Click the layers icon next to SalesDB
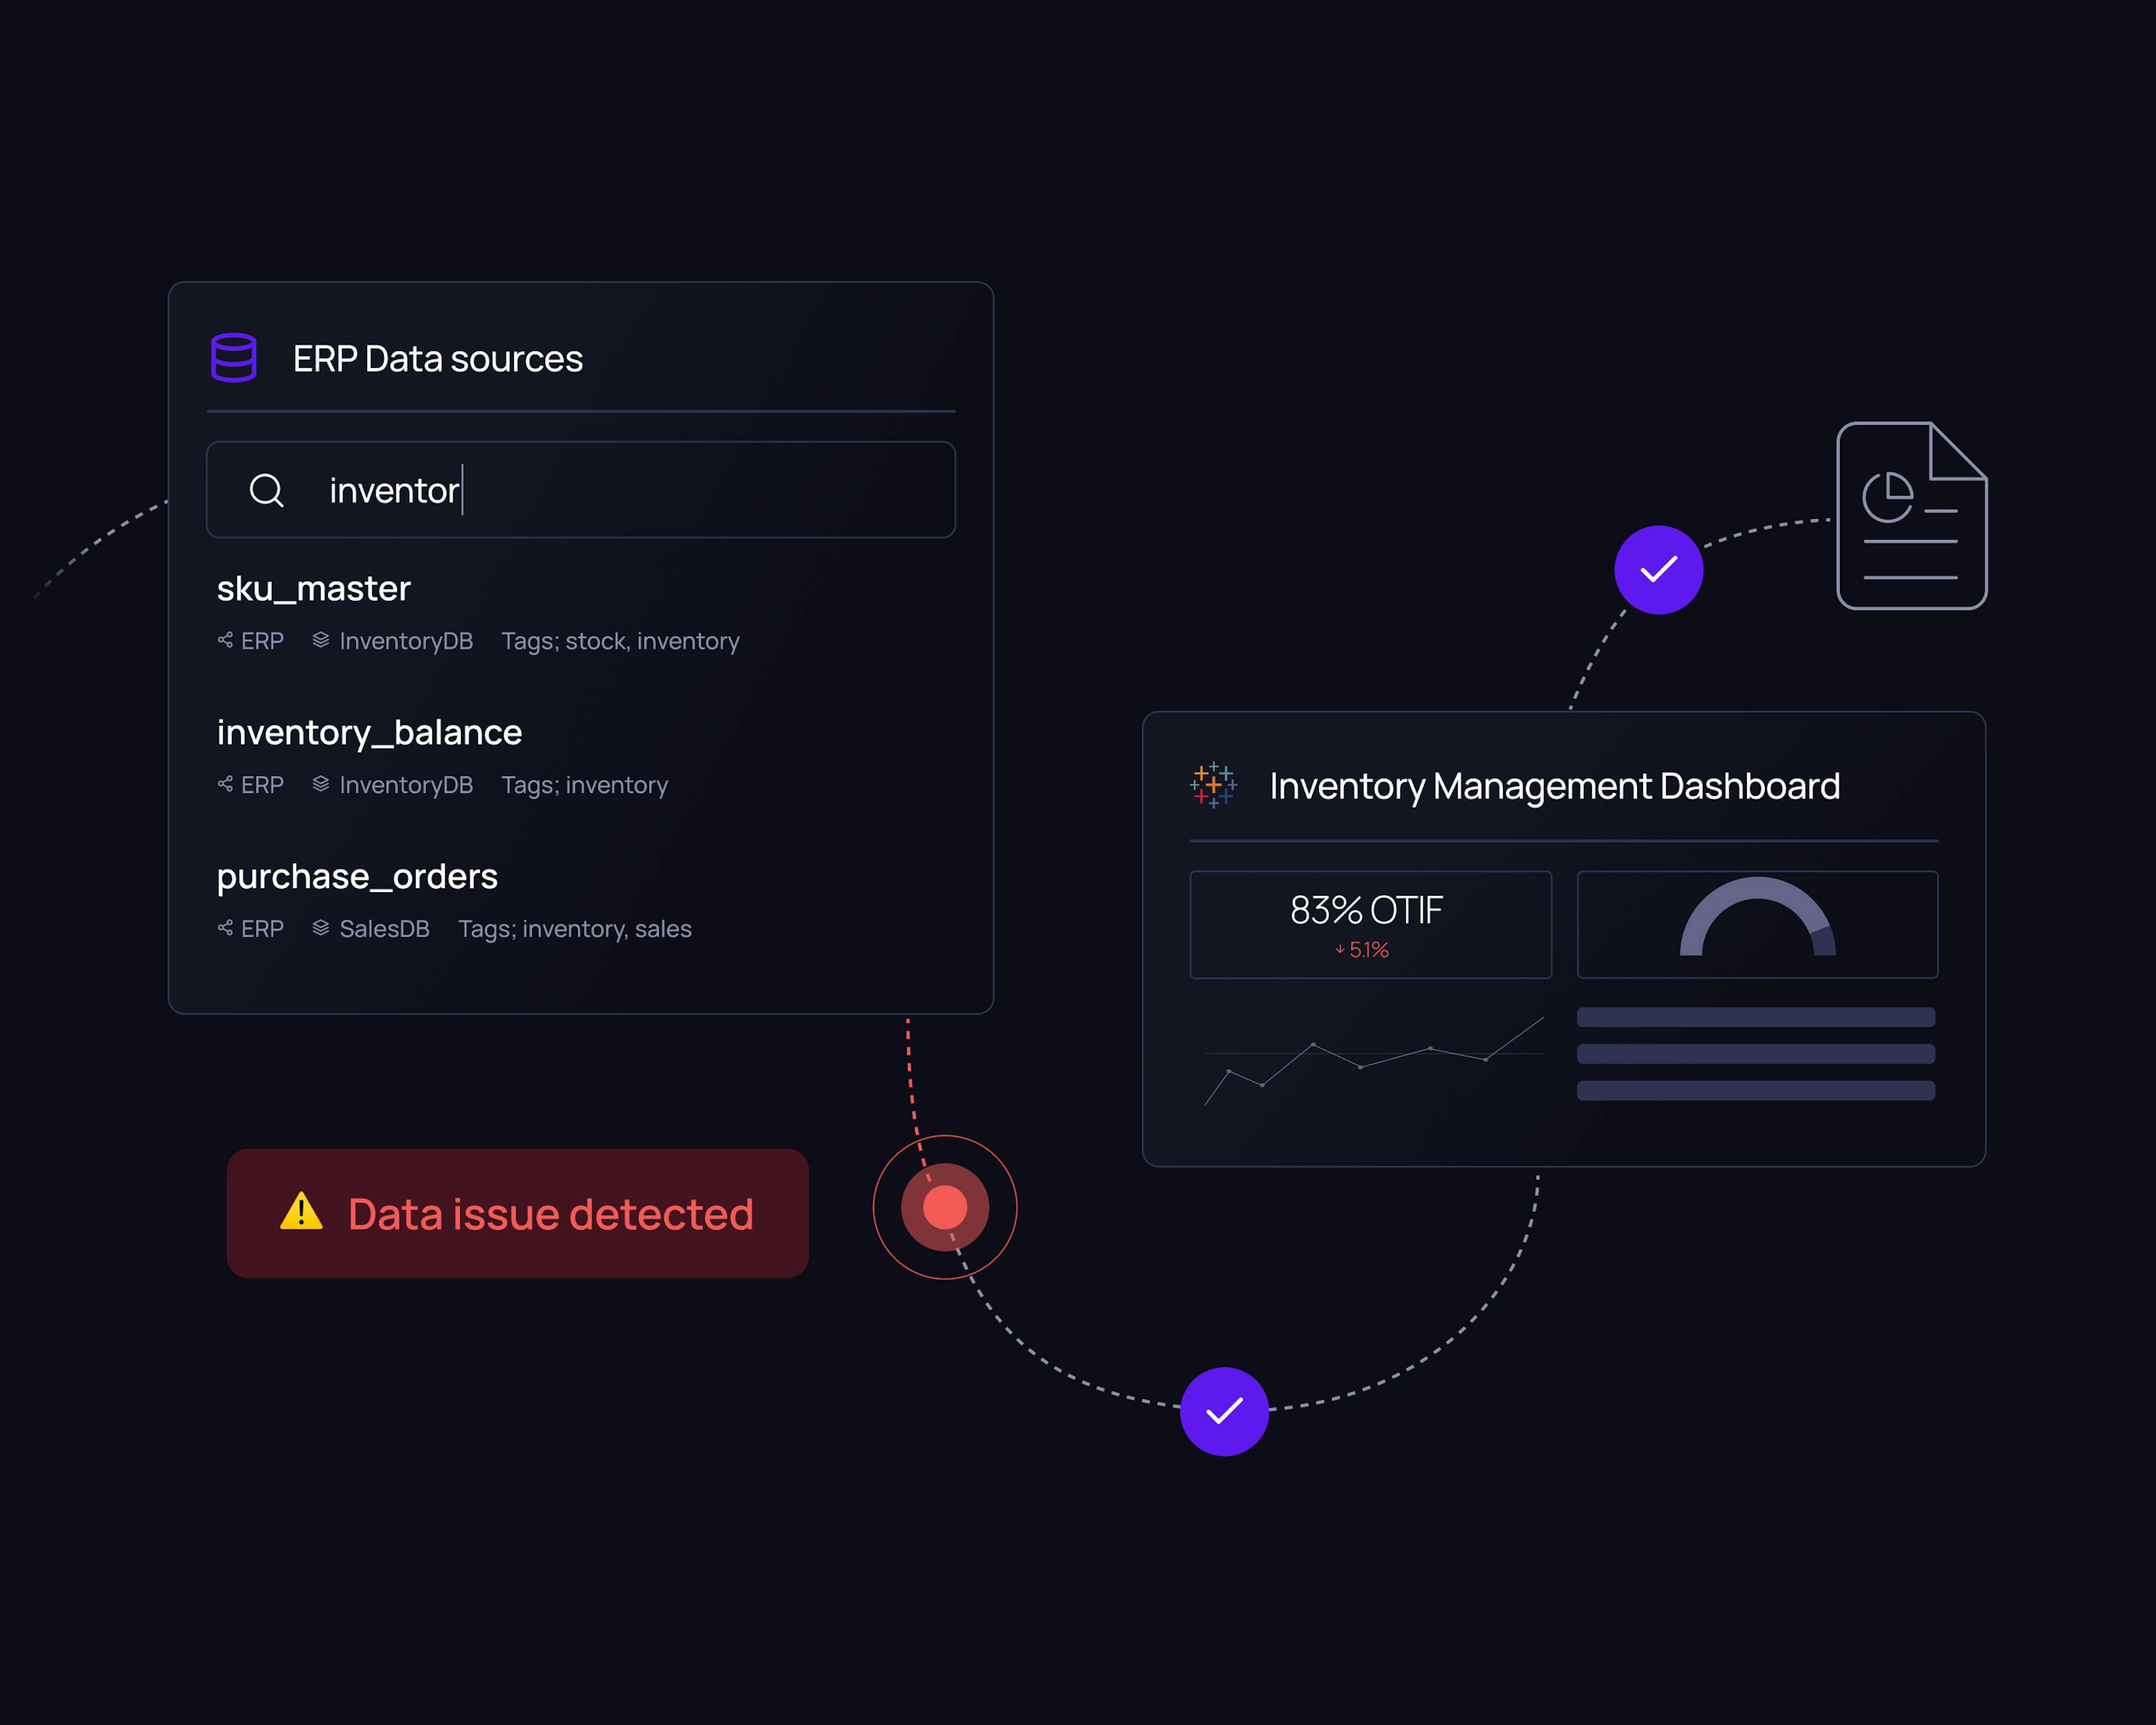The height and width of the screenshot is (1725, 2156). coord(320,928)
